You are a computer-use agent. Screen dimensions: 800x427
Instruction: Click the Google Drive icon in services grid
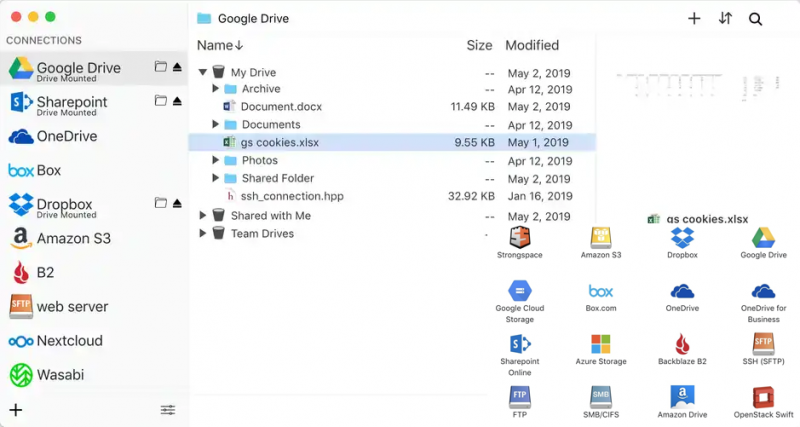(763, 237)
